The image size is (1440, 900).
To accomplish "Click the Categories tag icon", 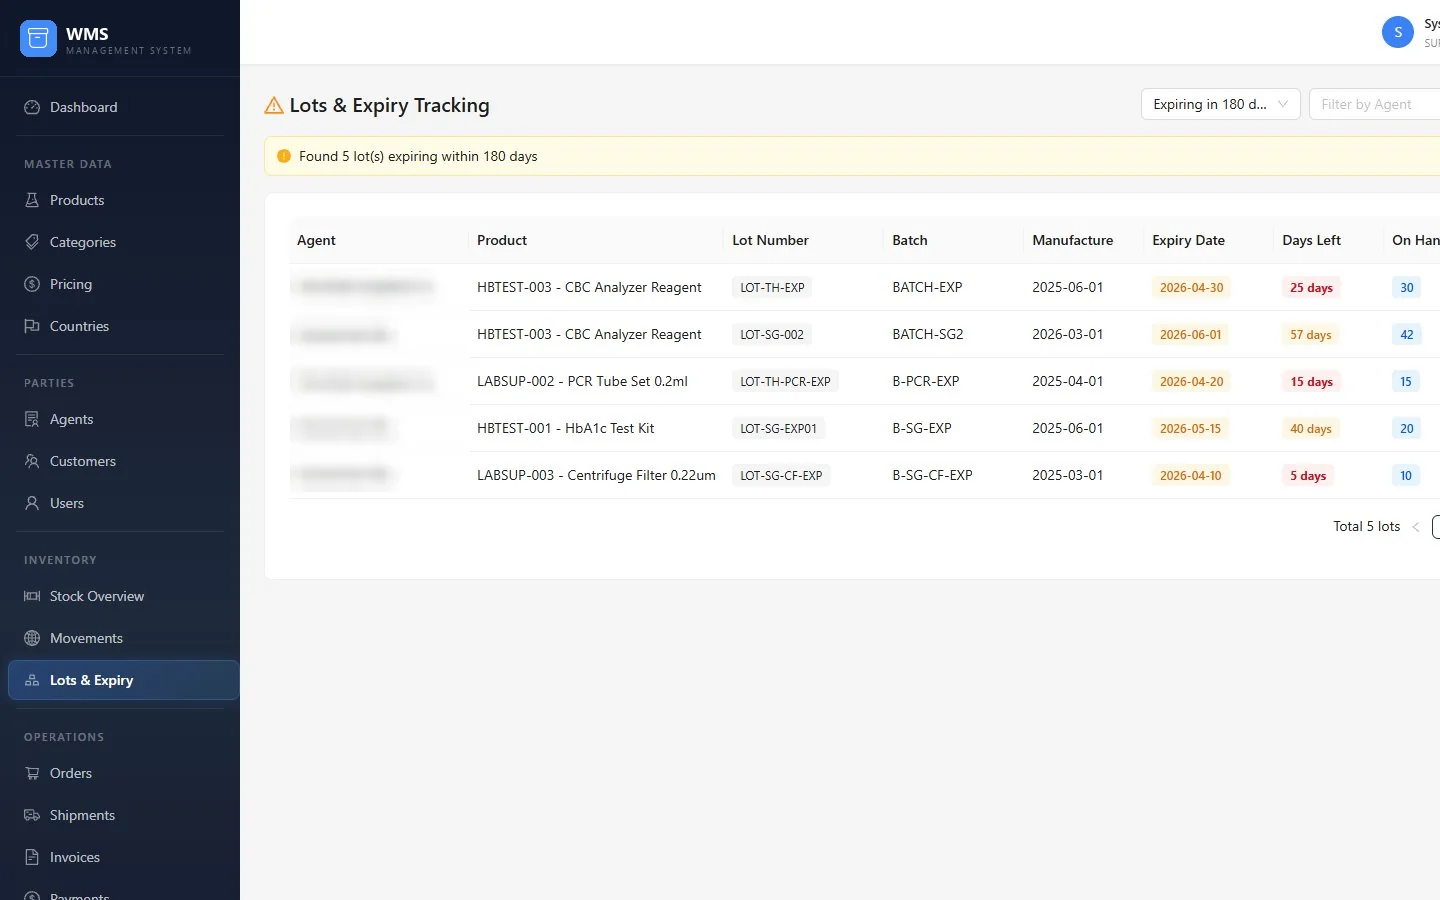I will (32, 243).
